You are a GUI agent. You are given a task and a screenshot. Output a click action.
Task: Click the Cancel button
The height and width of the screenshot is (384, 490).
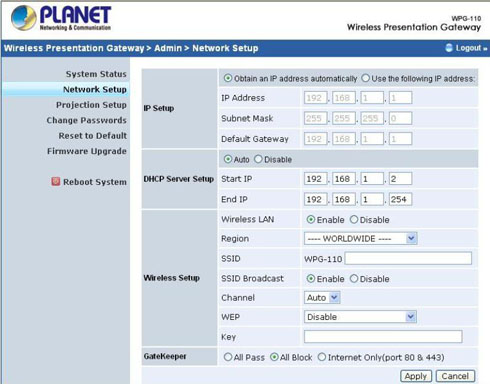coord(455,376)
